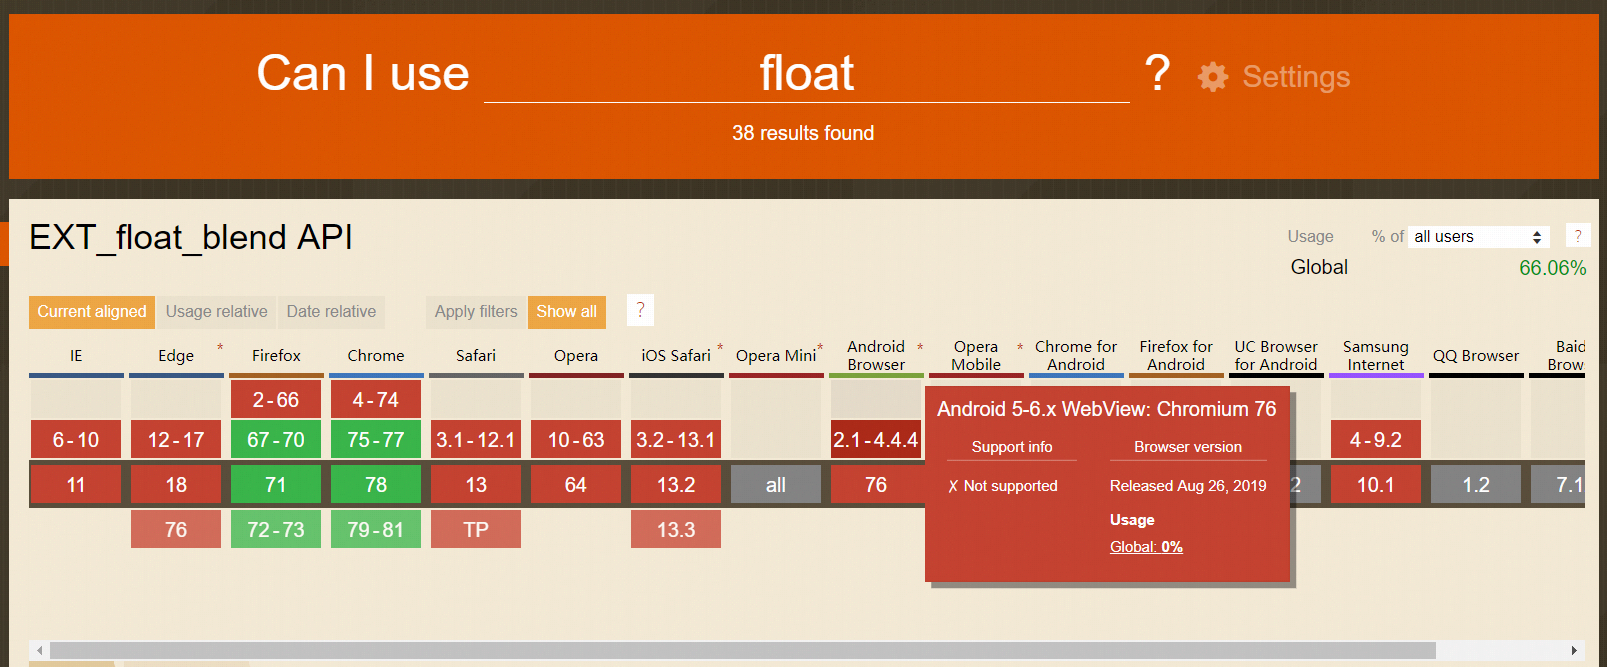1607x667 pixels.
Task: Select the Samsung Internet 4-9.2 cell
Action: tap(1376, 440)
